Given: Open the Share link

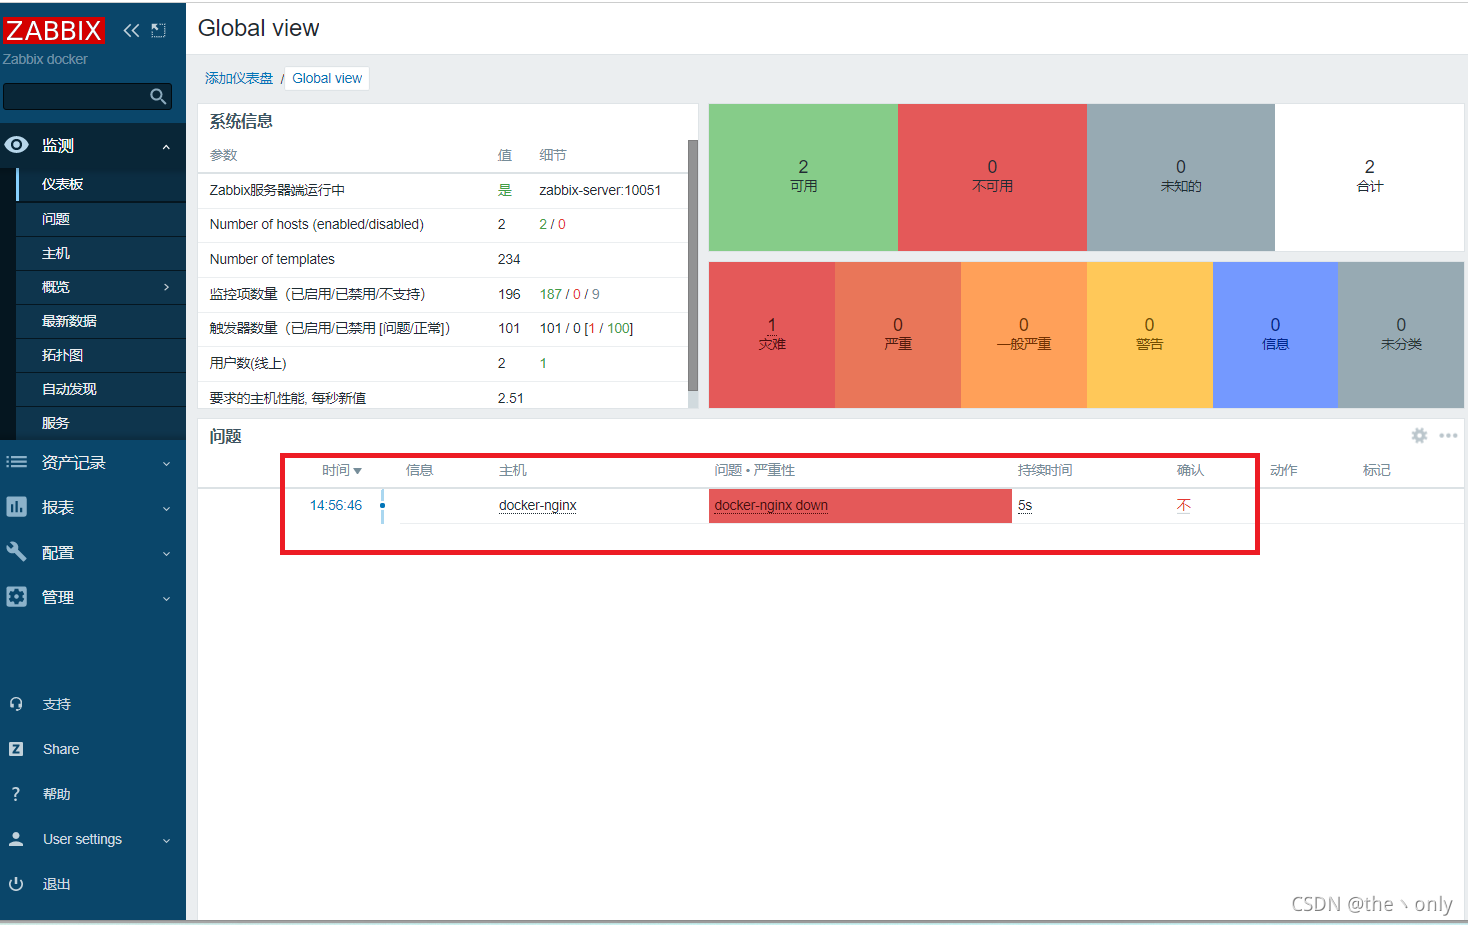Looking at the screenshot, I should 61,749.
